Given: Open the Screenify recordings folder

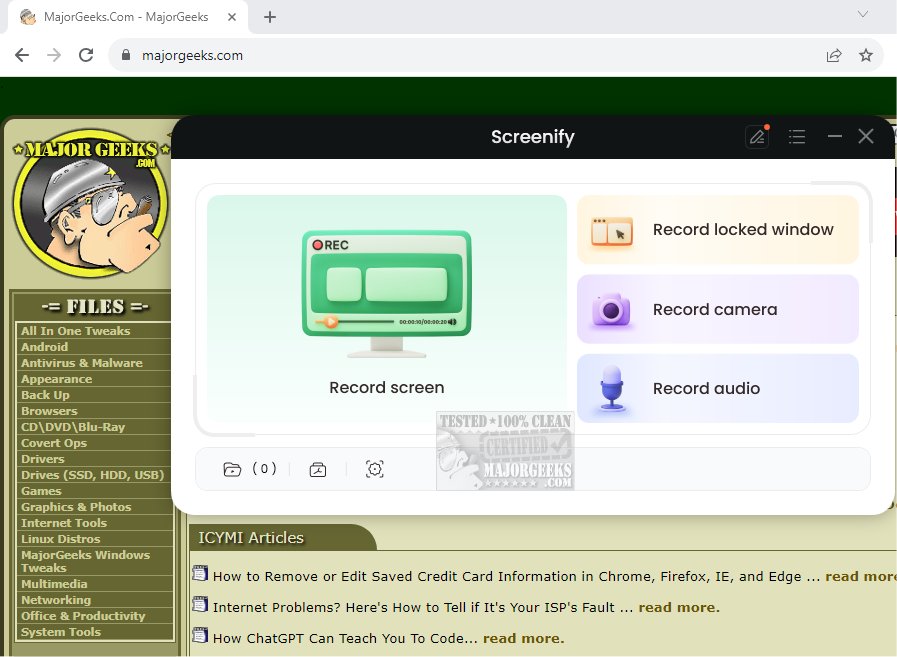Looking at the screenshot, I should tap(232, 468).
